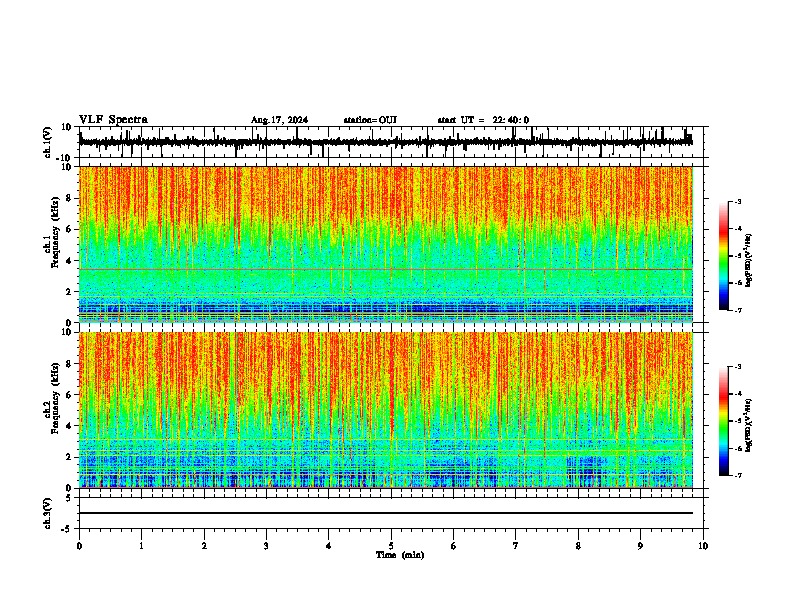Viewport: 792px width, 612px height.
Task: Click time axis tick label '5'
Action: point(391,546)
